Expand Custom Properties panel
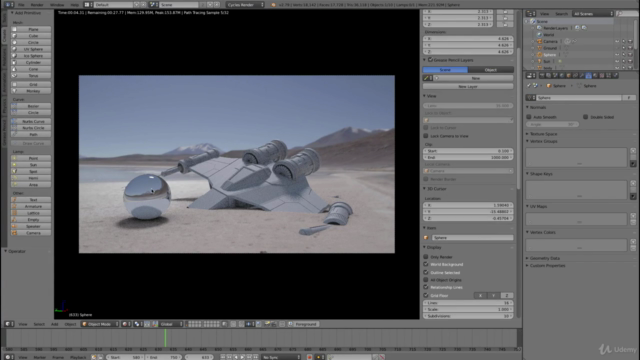This screenshot has width=640, height=360. pos(547,266)
